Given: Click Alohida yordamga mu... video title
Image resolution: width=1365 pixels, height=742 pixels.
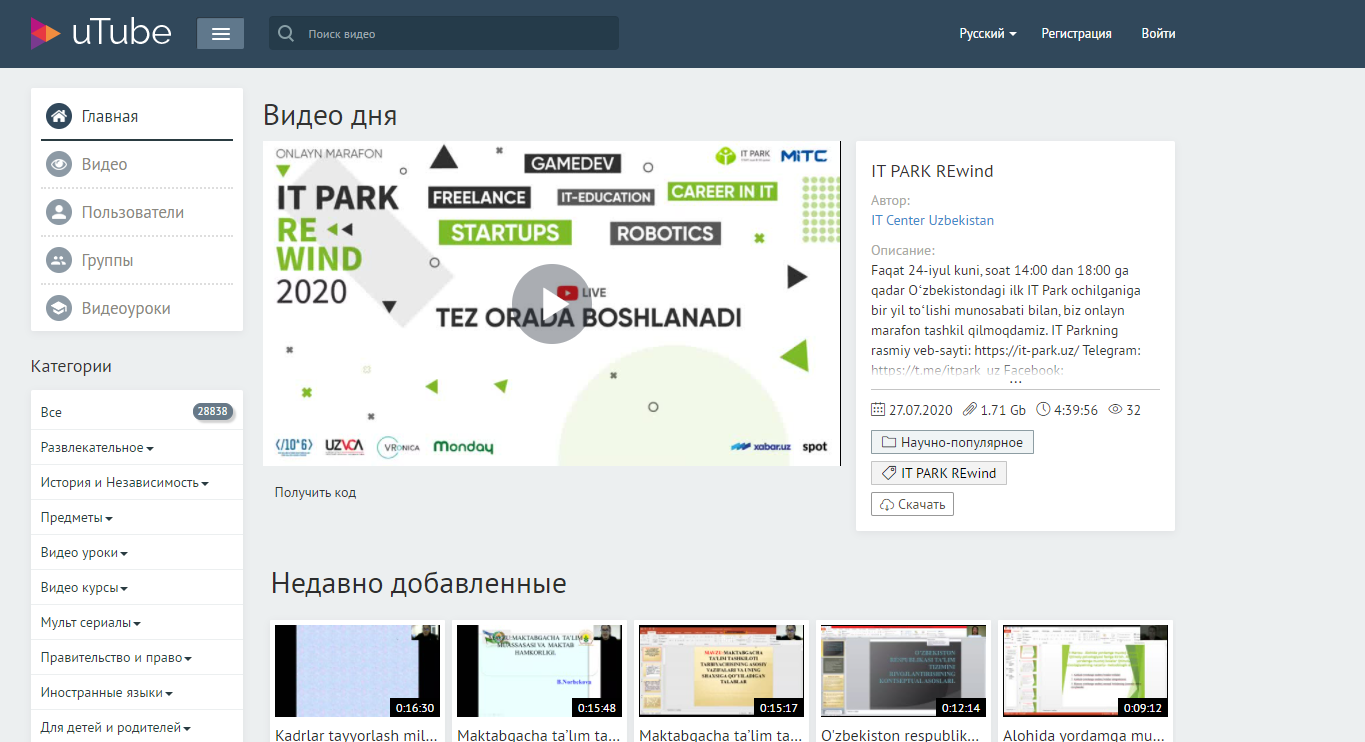Looking at the screenshot, I should (1085, 735).
